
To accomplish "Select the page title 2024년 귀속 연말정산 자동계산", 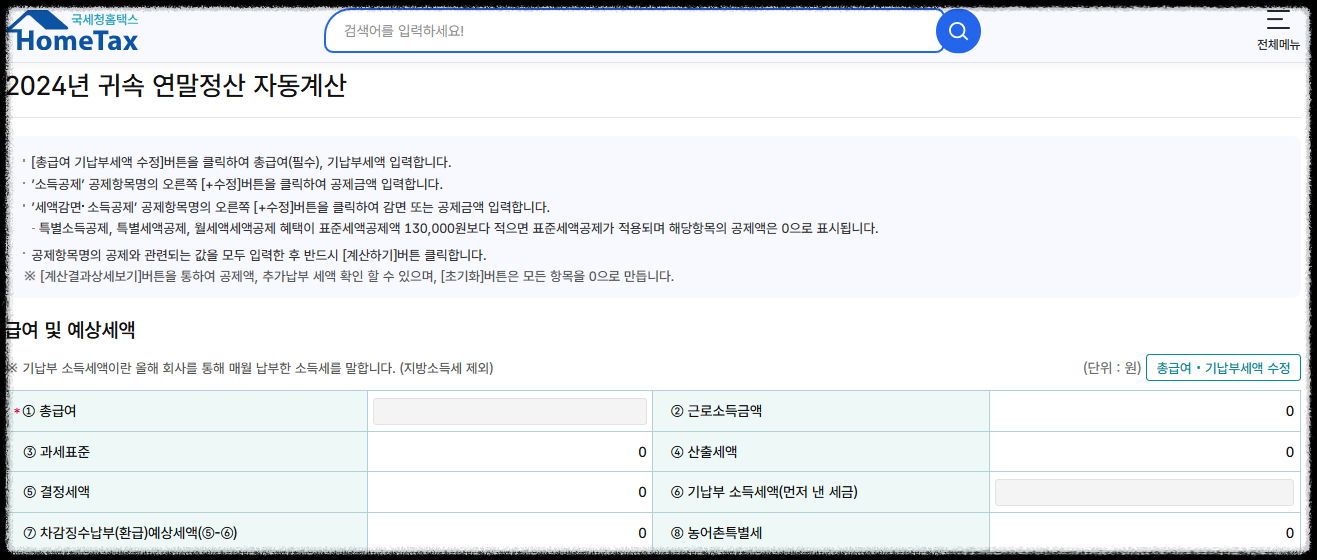I will coord(176,86).
